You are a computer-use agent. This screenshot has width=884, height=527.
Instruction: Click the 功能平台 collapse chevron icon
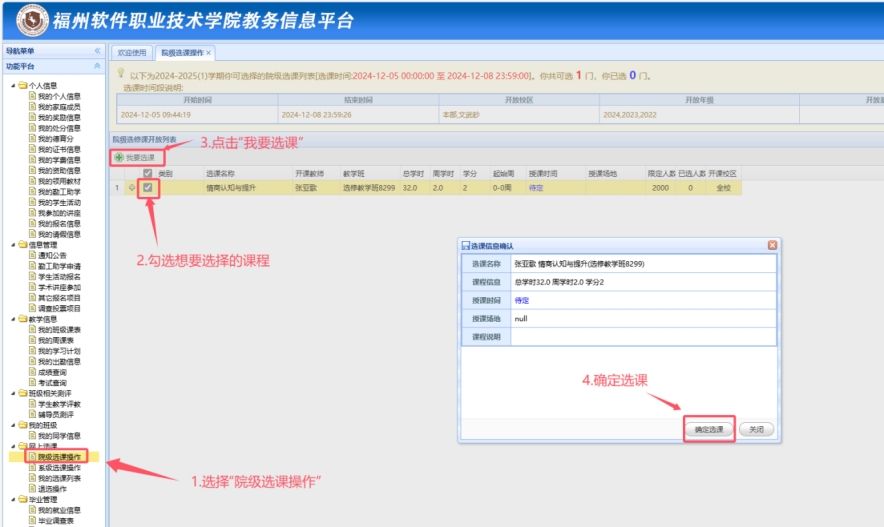tap(97, 66)
